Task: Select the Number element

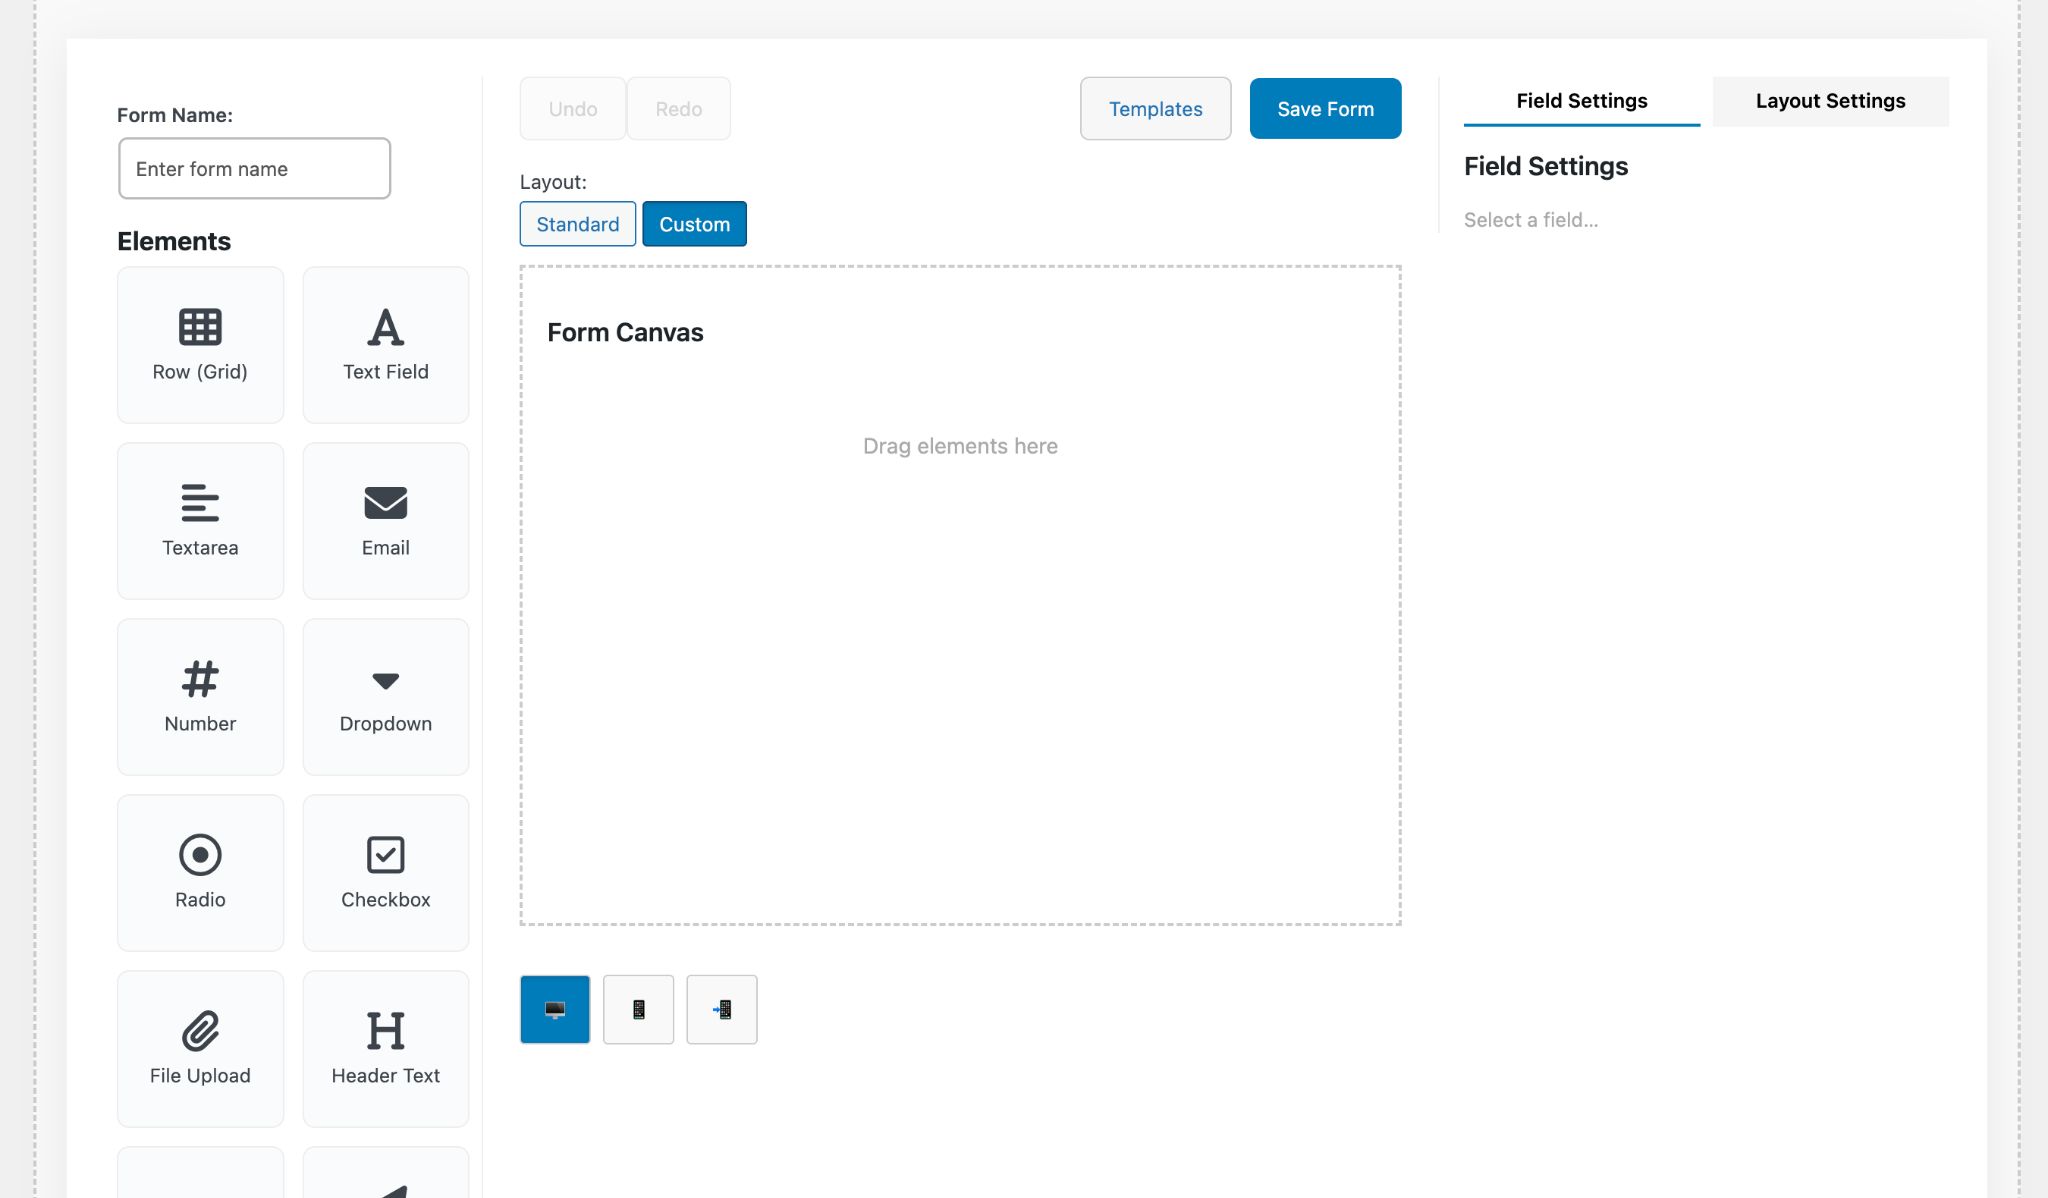Action: click(200, 696)
